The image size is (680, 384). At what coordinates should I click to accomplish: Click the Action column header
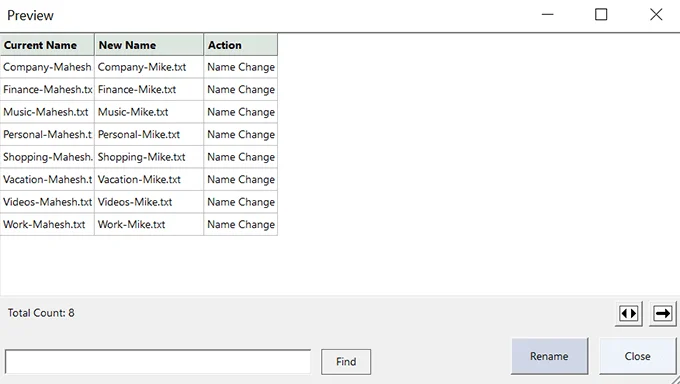tap(241, 45)
